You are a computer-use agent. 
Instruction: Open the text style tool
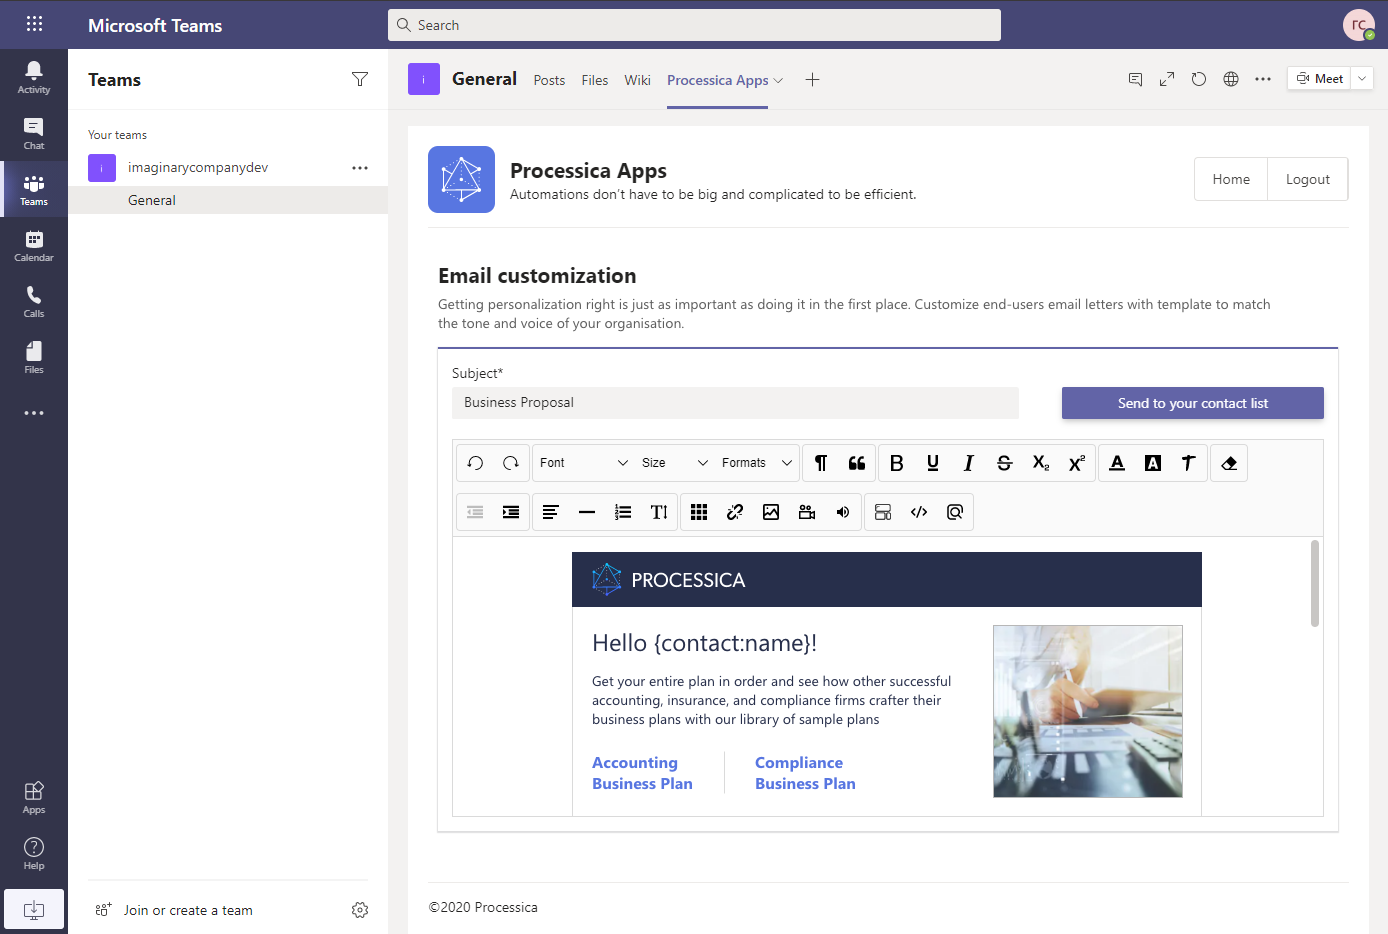pyautogui.click(x=1189, y=463)
